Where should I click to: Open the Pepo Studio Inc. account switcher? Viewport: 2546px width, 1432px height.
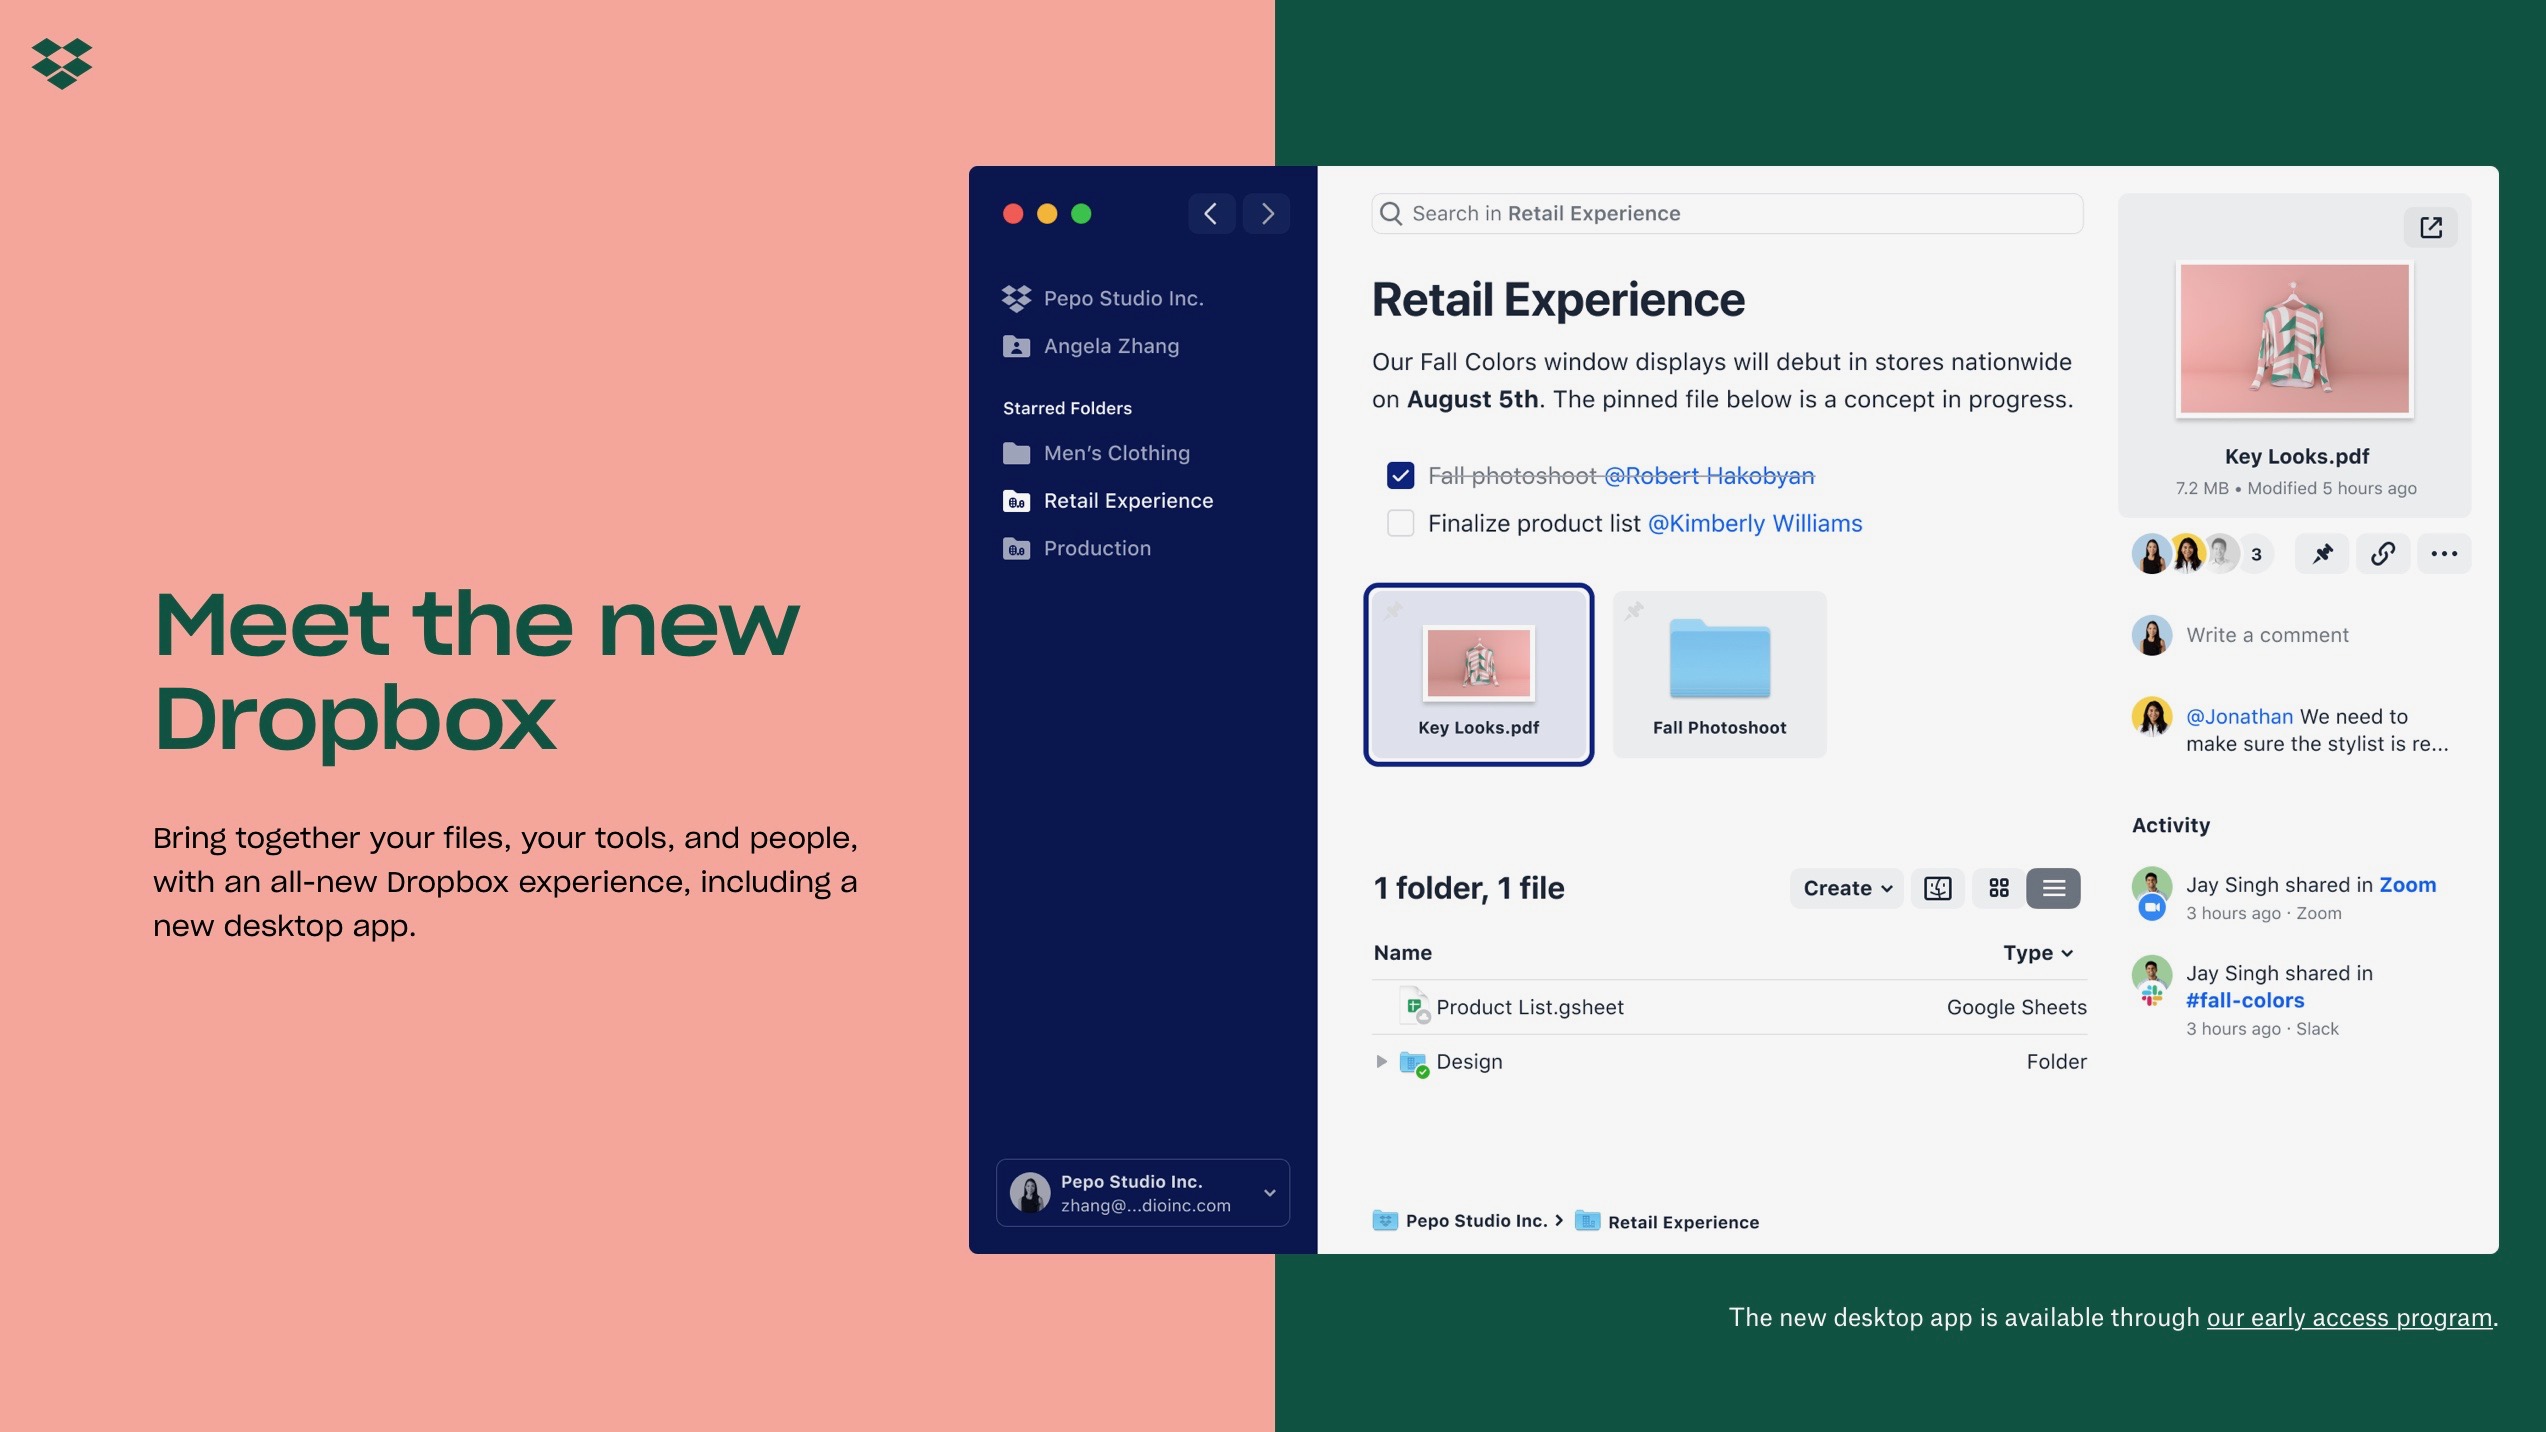pyautogui.click(x=1142, y=1192)
